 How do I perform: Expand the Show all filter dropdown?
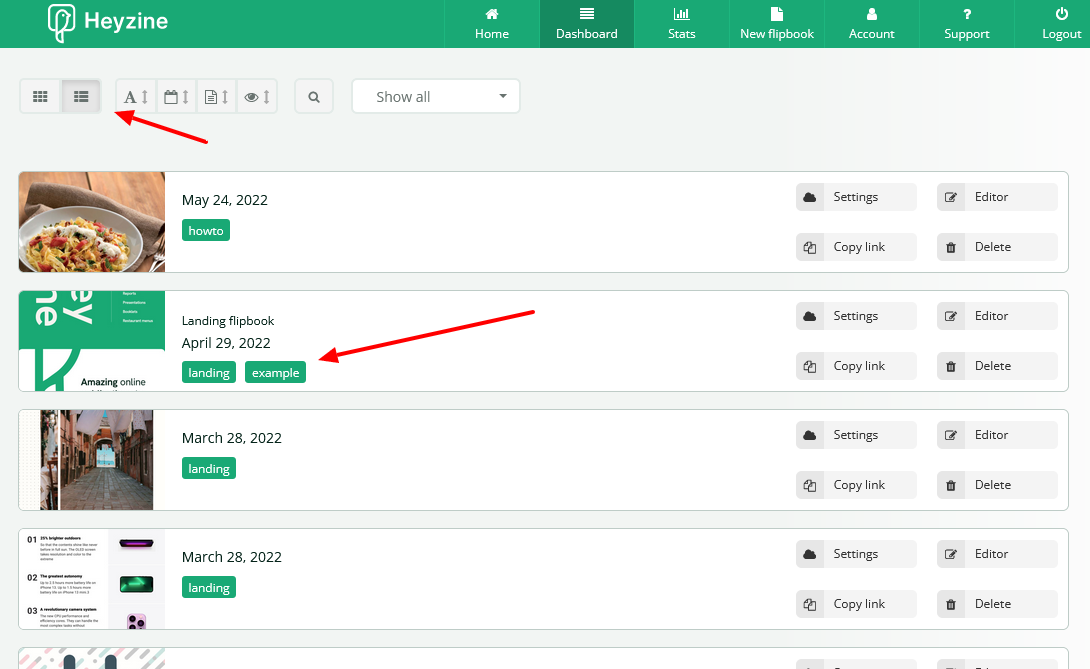(x=436, y=97)
